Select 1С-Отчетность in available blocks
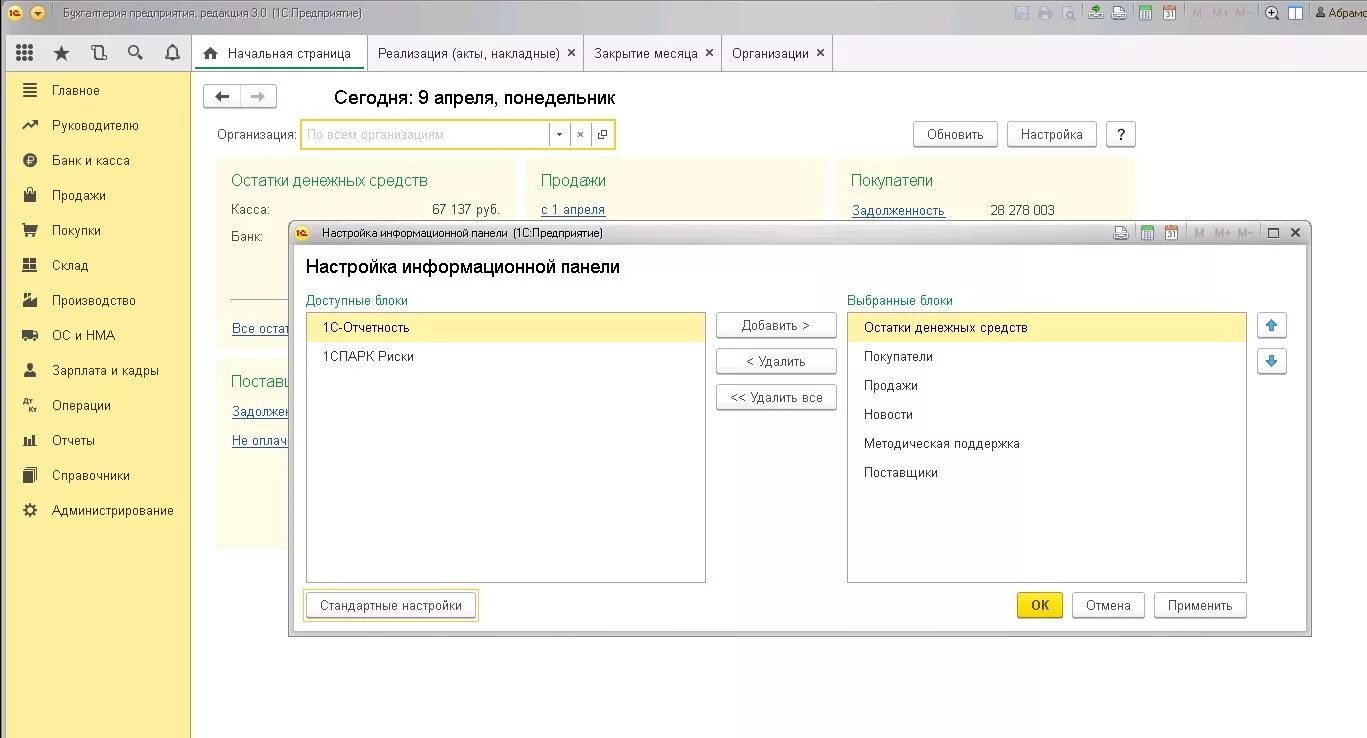This screenshot has height=738, width=1367. click(506, 327)
